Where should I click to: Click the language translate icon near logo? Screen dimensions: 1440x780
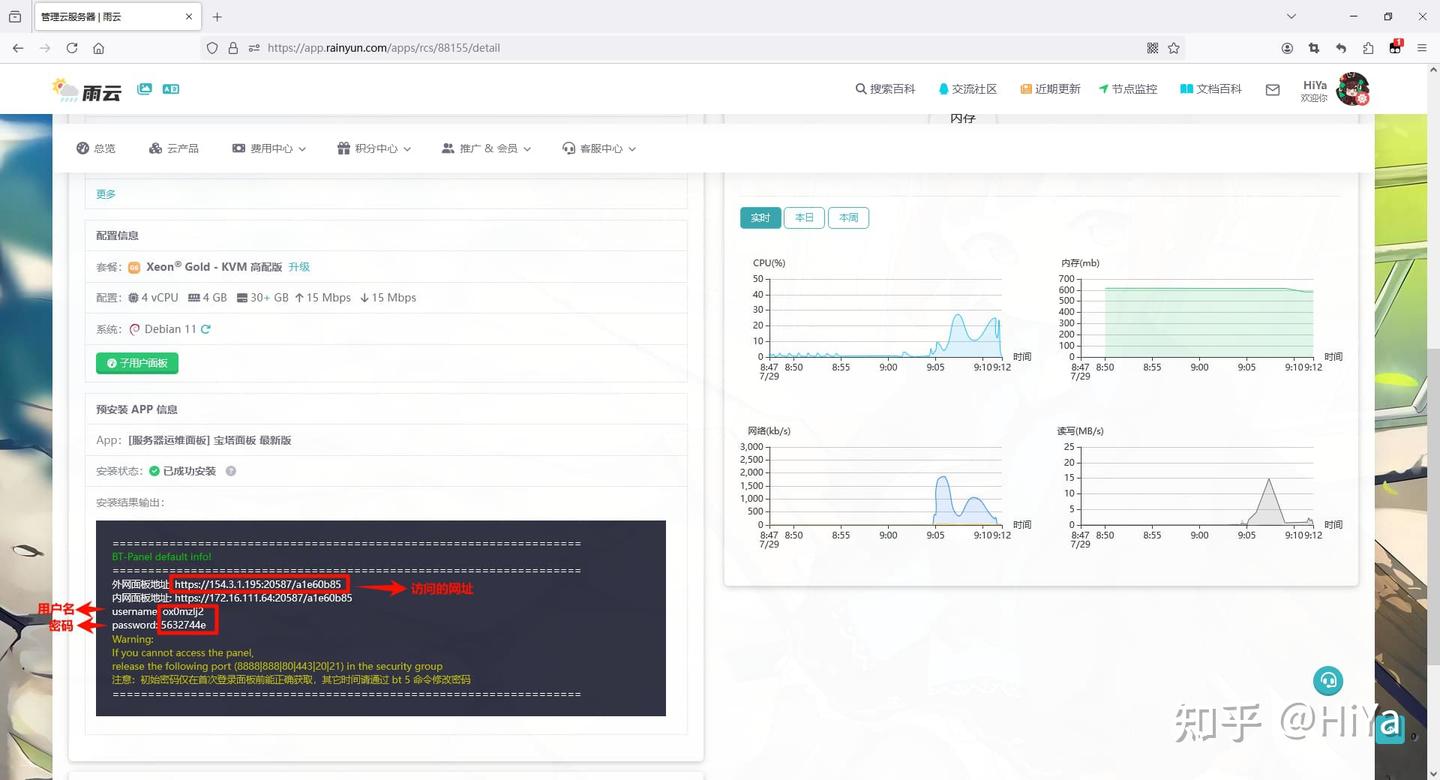coord(171,89)
